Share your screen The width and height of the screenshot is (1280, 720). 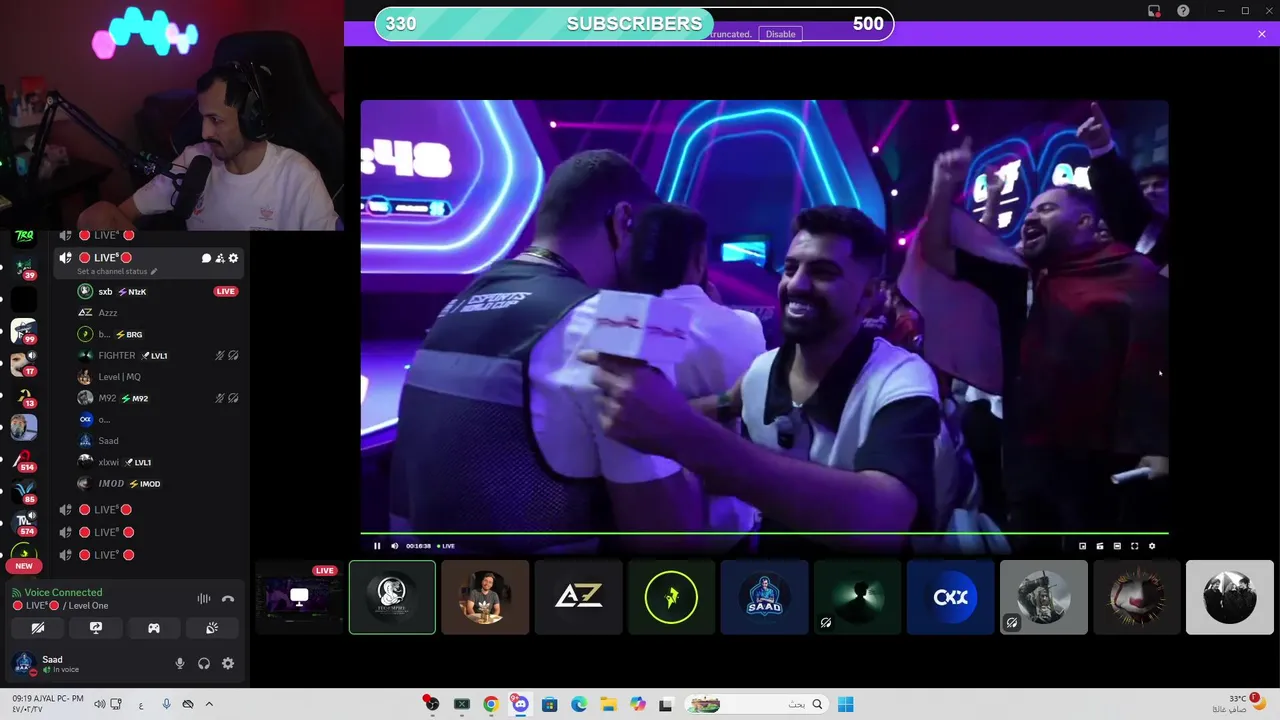tap(96, 628)
